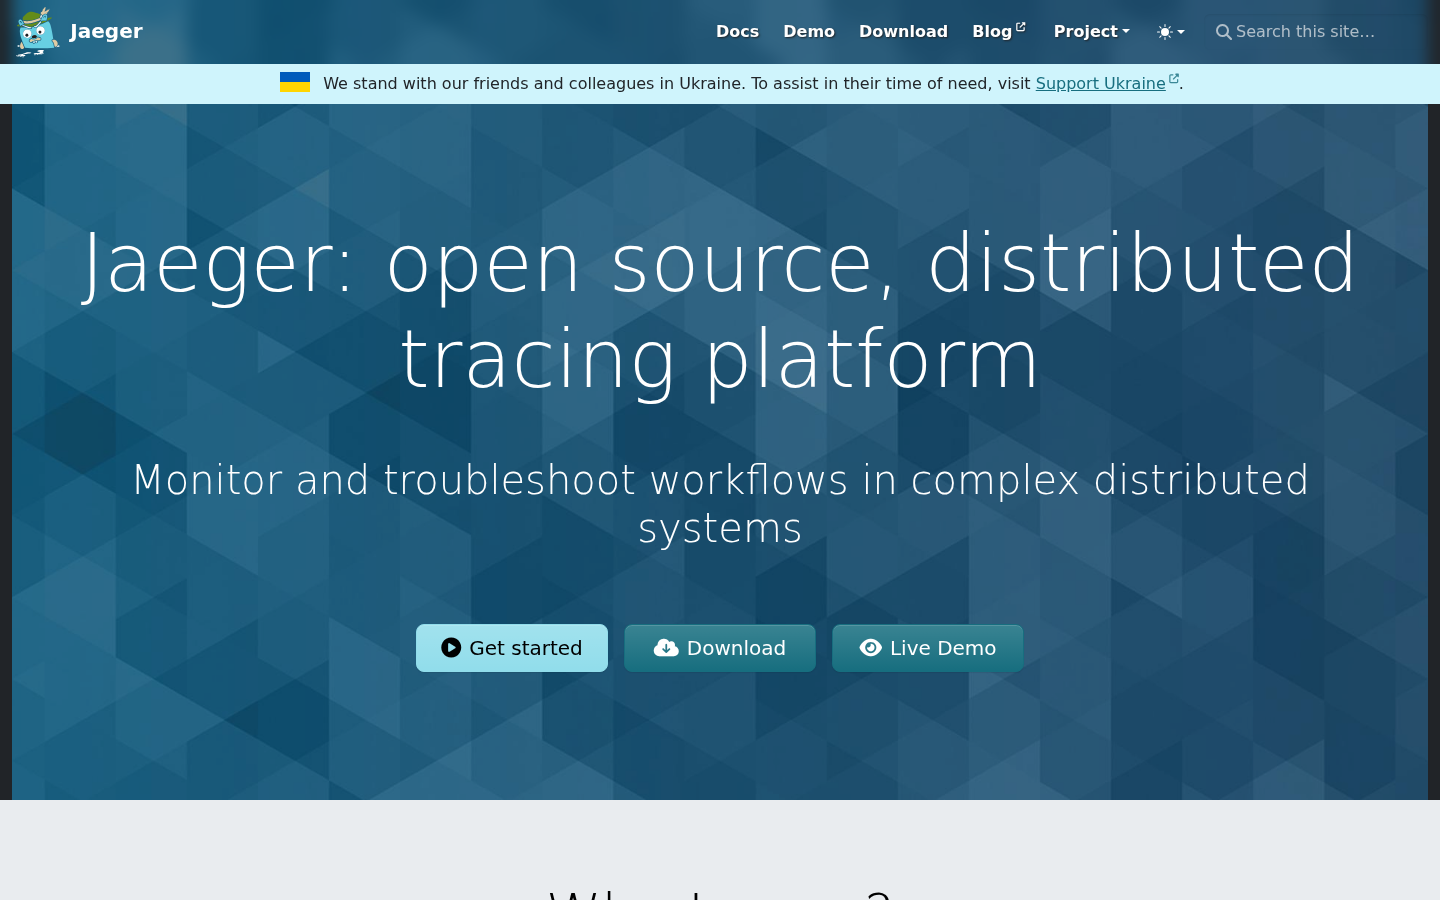Open the Demo page from navbar

pos(809,32)
